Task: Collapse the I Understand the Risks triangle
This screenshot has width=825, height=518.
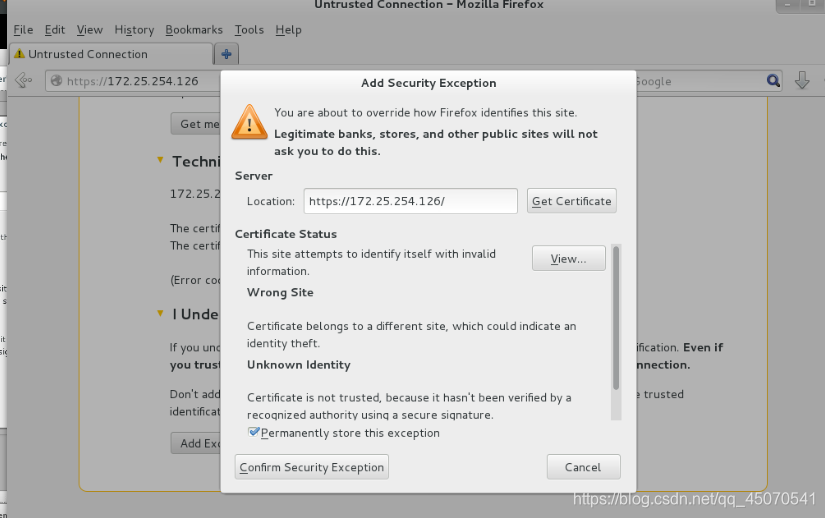Action: tap(160, 313)
